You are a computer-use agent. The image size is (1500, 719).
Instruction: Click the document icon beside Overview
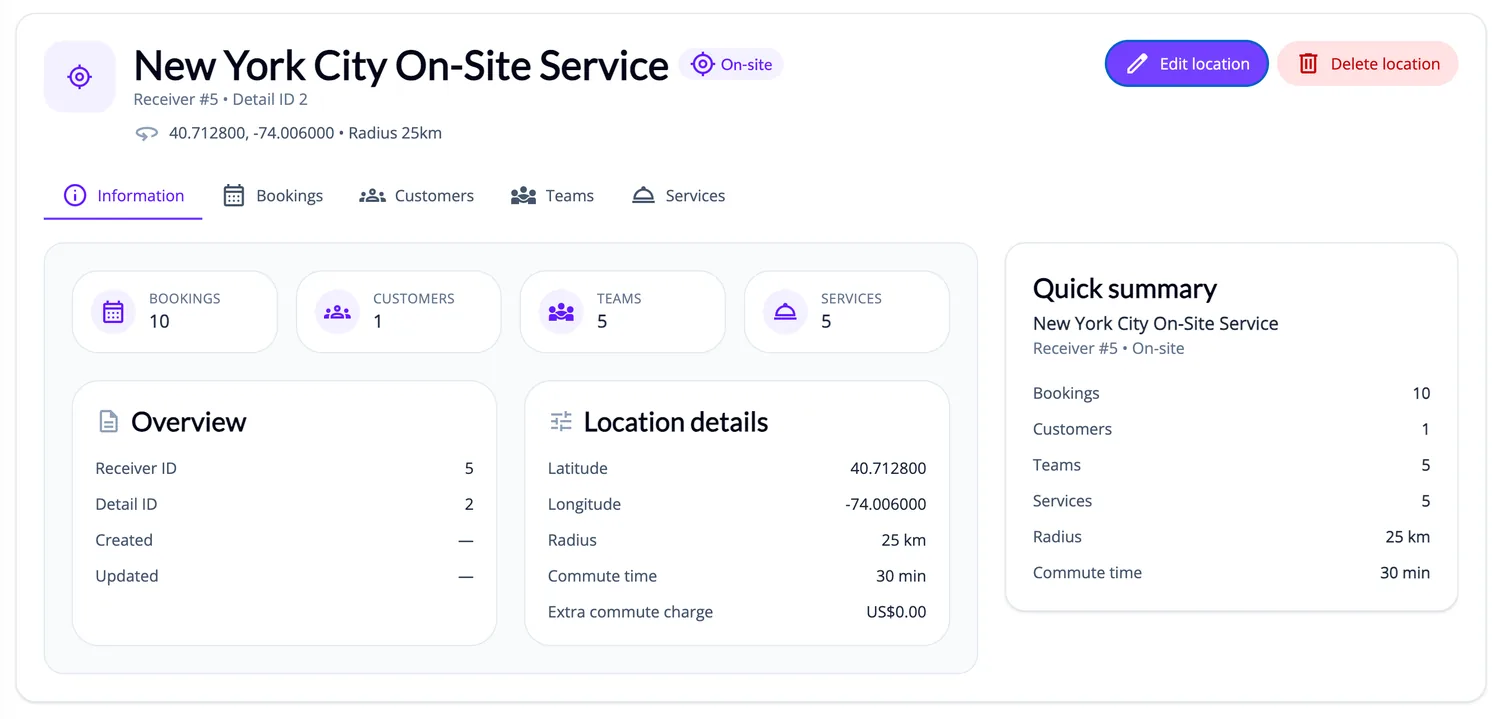108,422
